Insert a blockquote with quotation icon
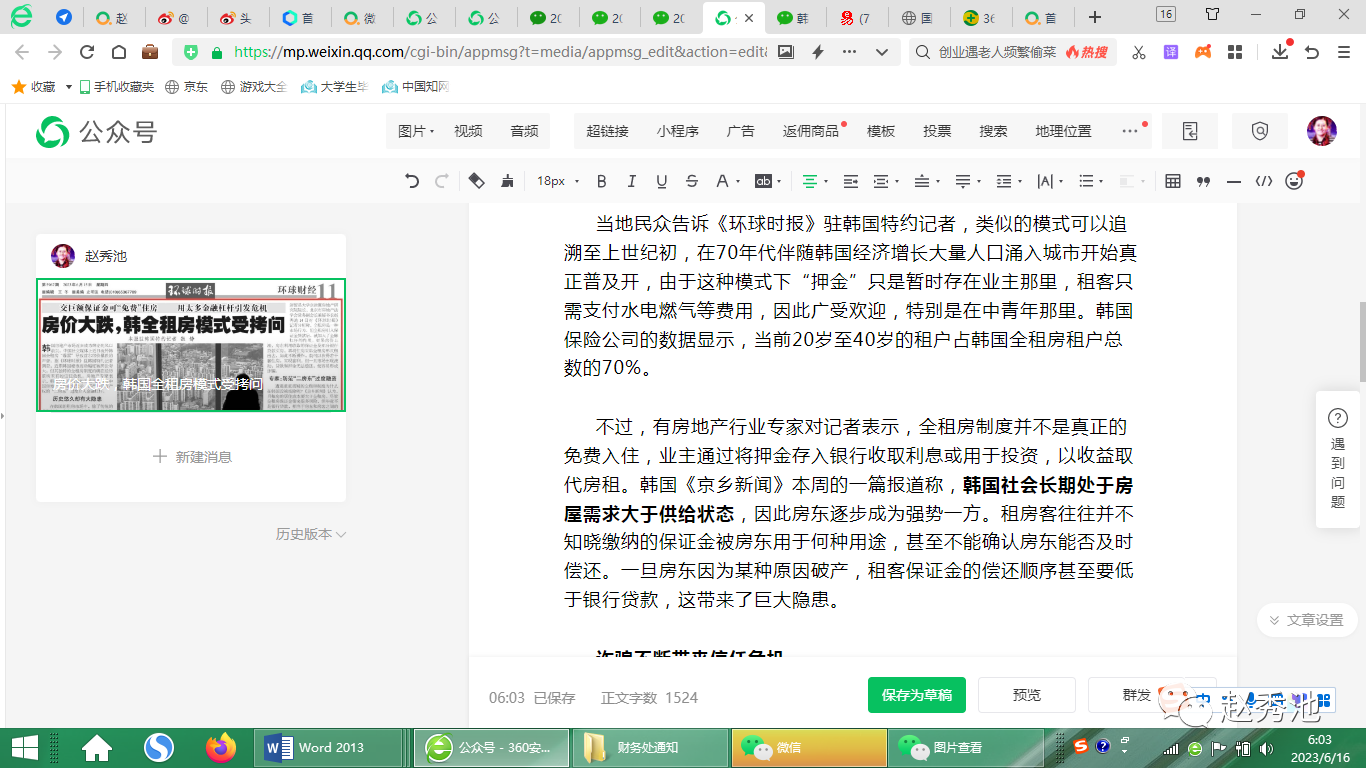Screen dimensions: 1366x768 (x=1203, y=181)
